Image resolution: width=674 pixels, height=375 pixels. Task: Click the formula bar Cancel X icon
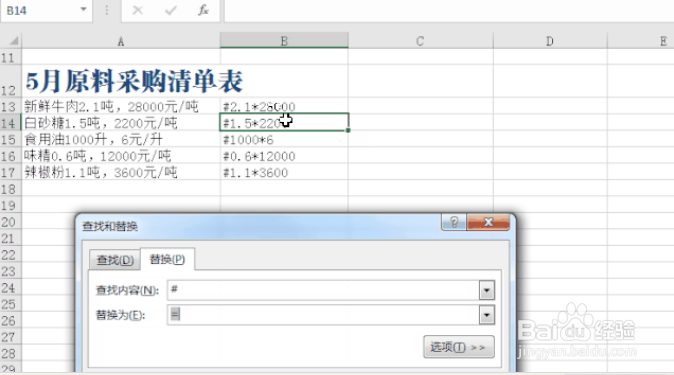pos(138,10)
